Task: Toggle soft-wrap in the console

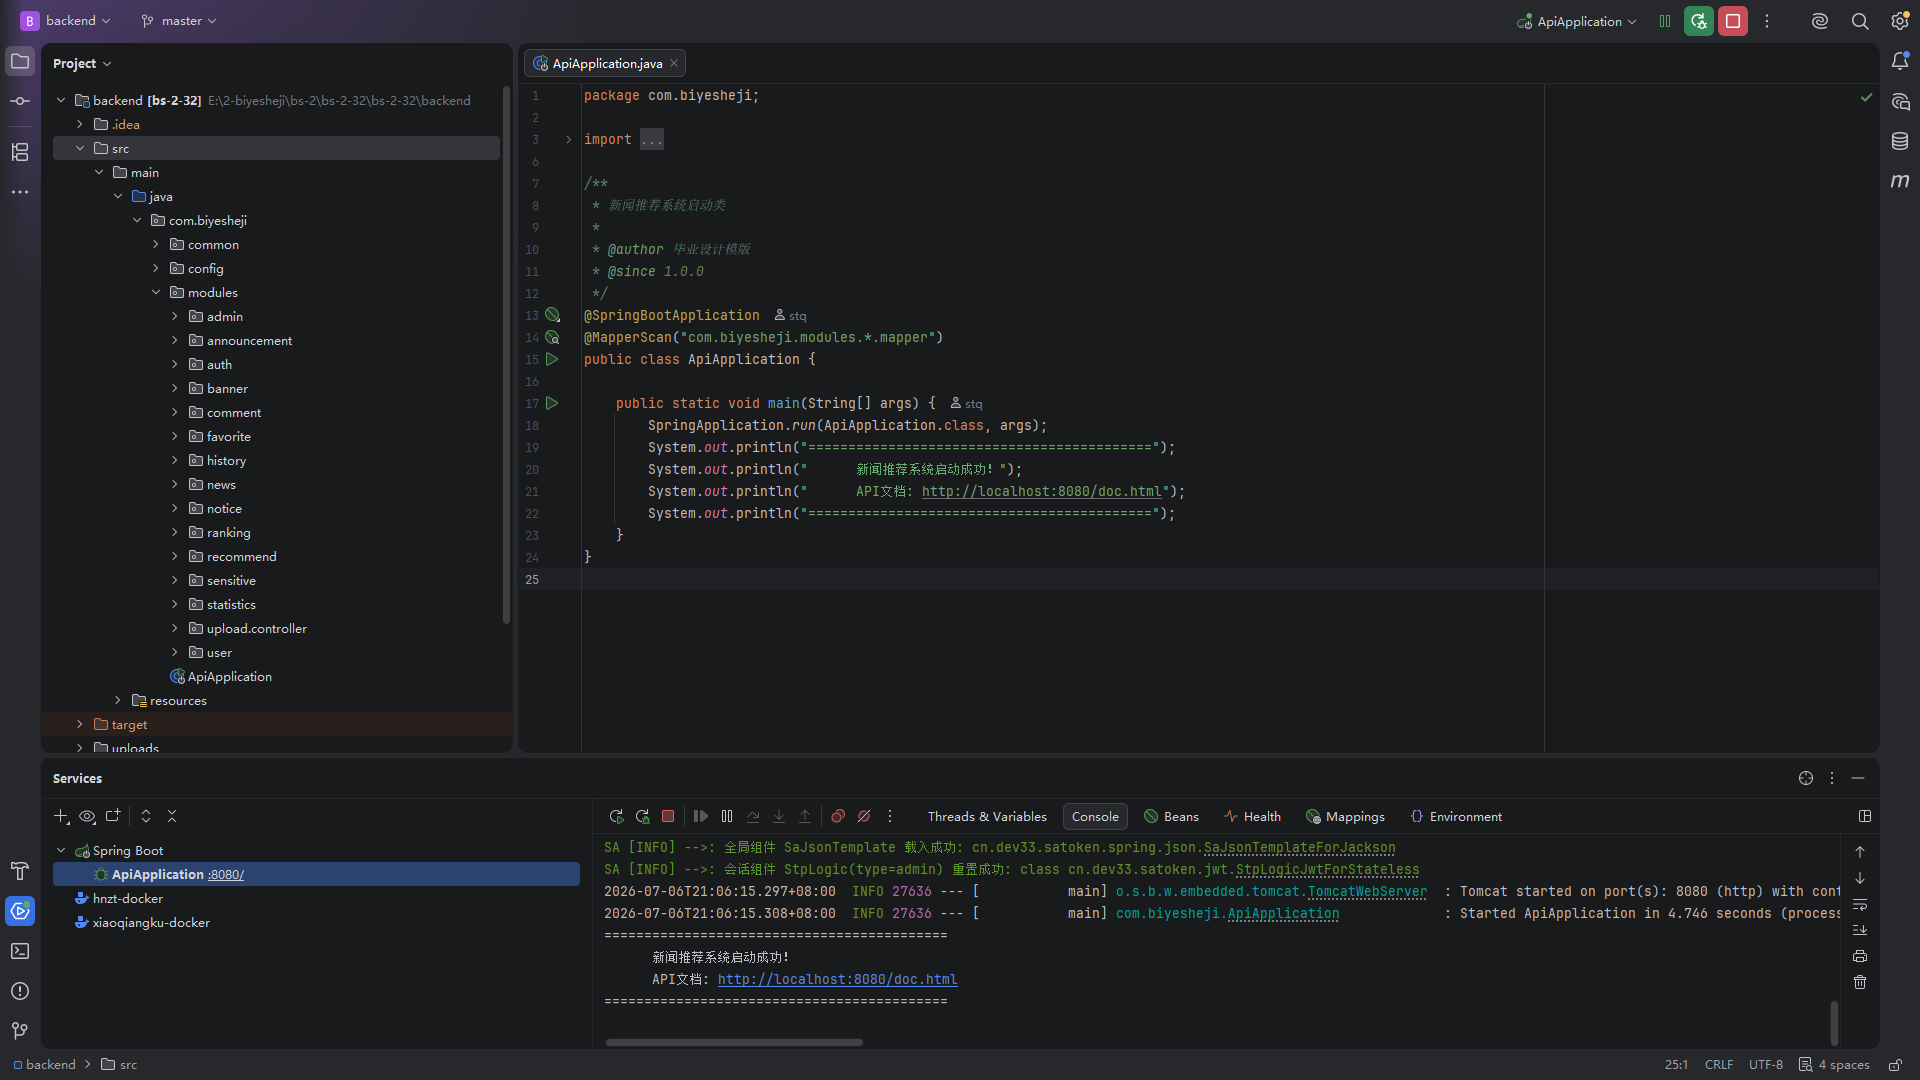Action: pos(1860,904)
